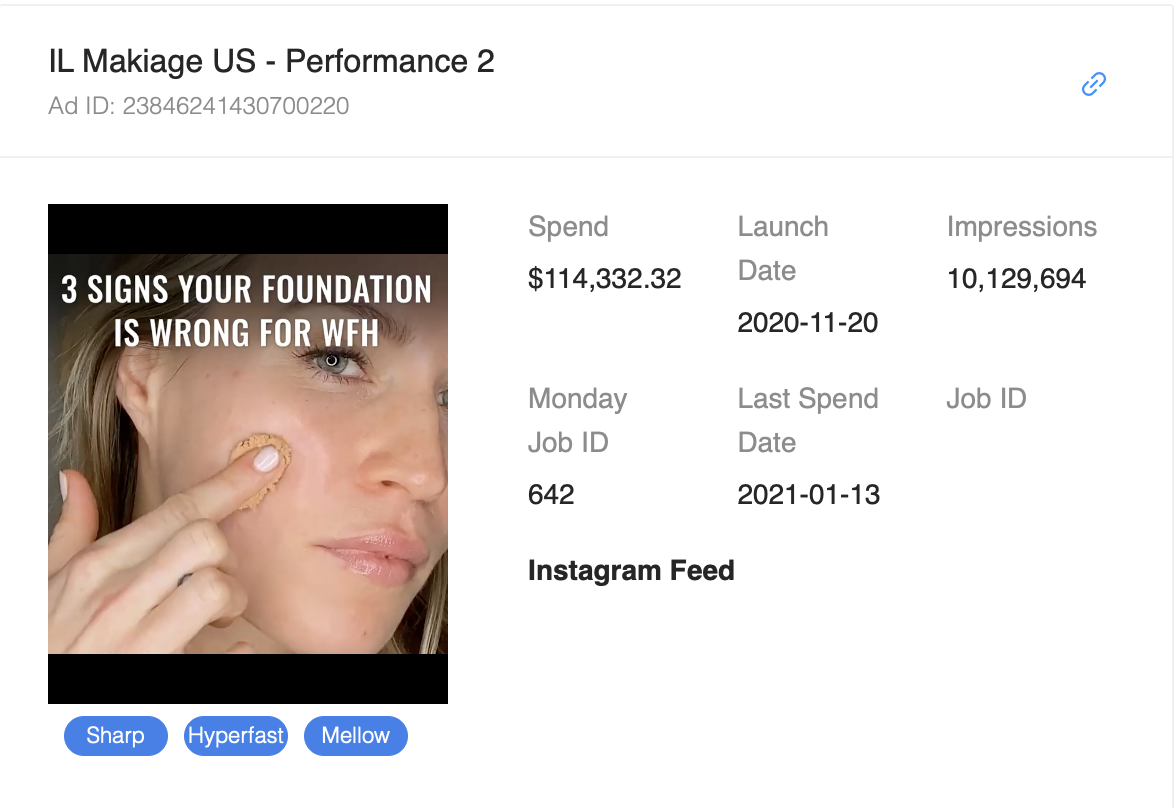This screenshot has height=808, width=1176.
Task: Click the Monday Job ID value 642
Action: (551, 494)
